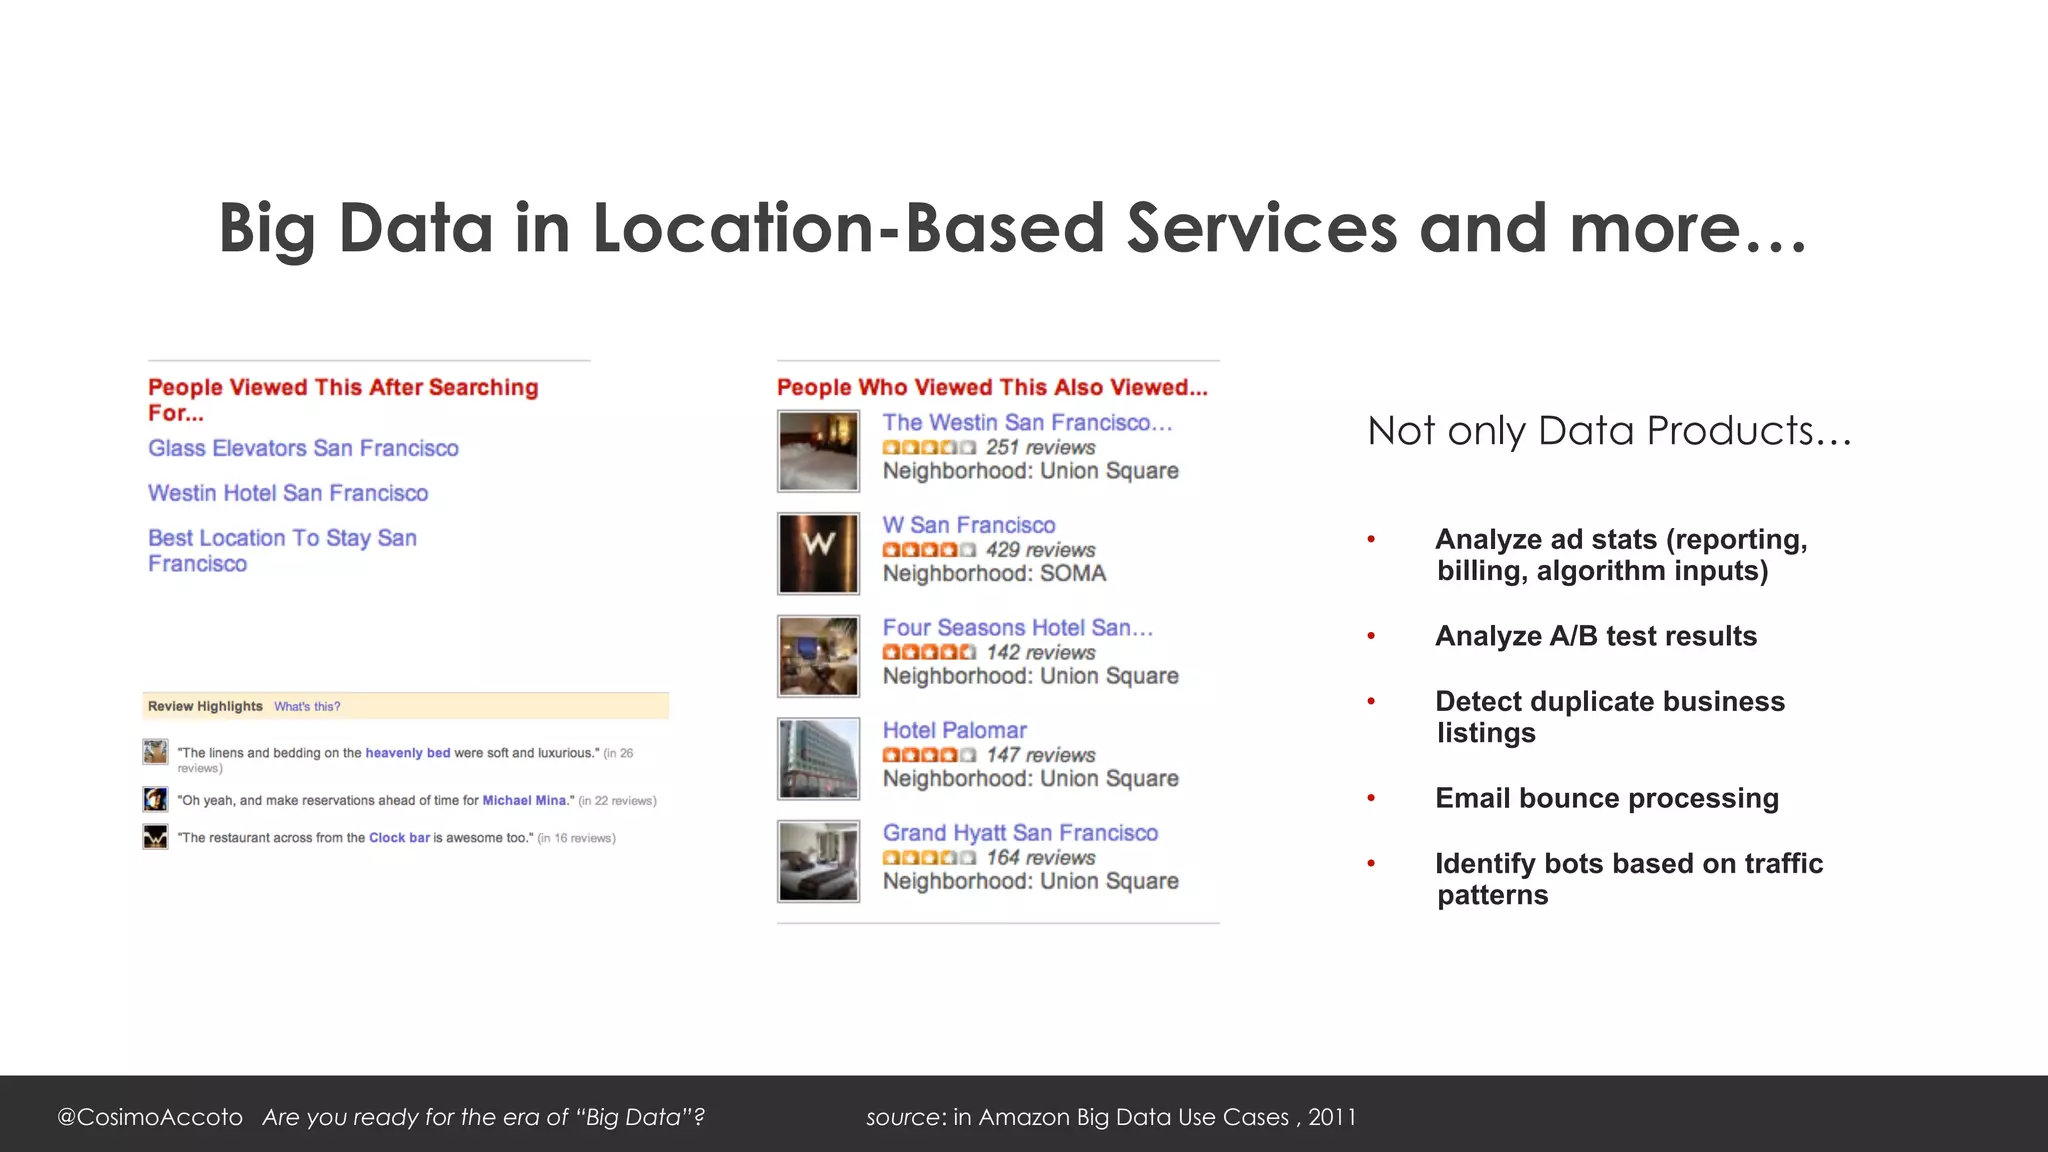Click the star rating for 251 reviews
The image size is (2048, 1152).
(929, 448)
